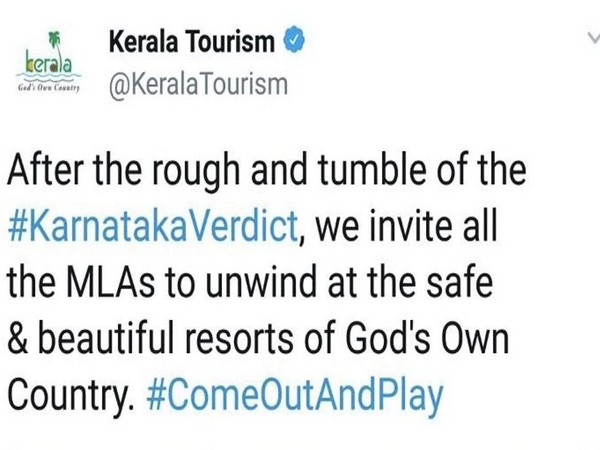
Task: Click the tweet line starting "After the rough"
Action: [266, 170]
